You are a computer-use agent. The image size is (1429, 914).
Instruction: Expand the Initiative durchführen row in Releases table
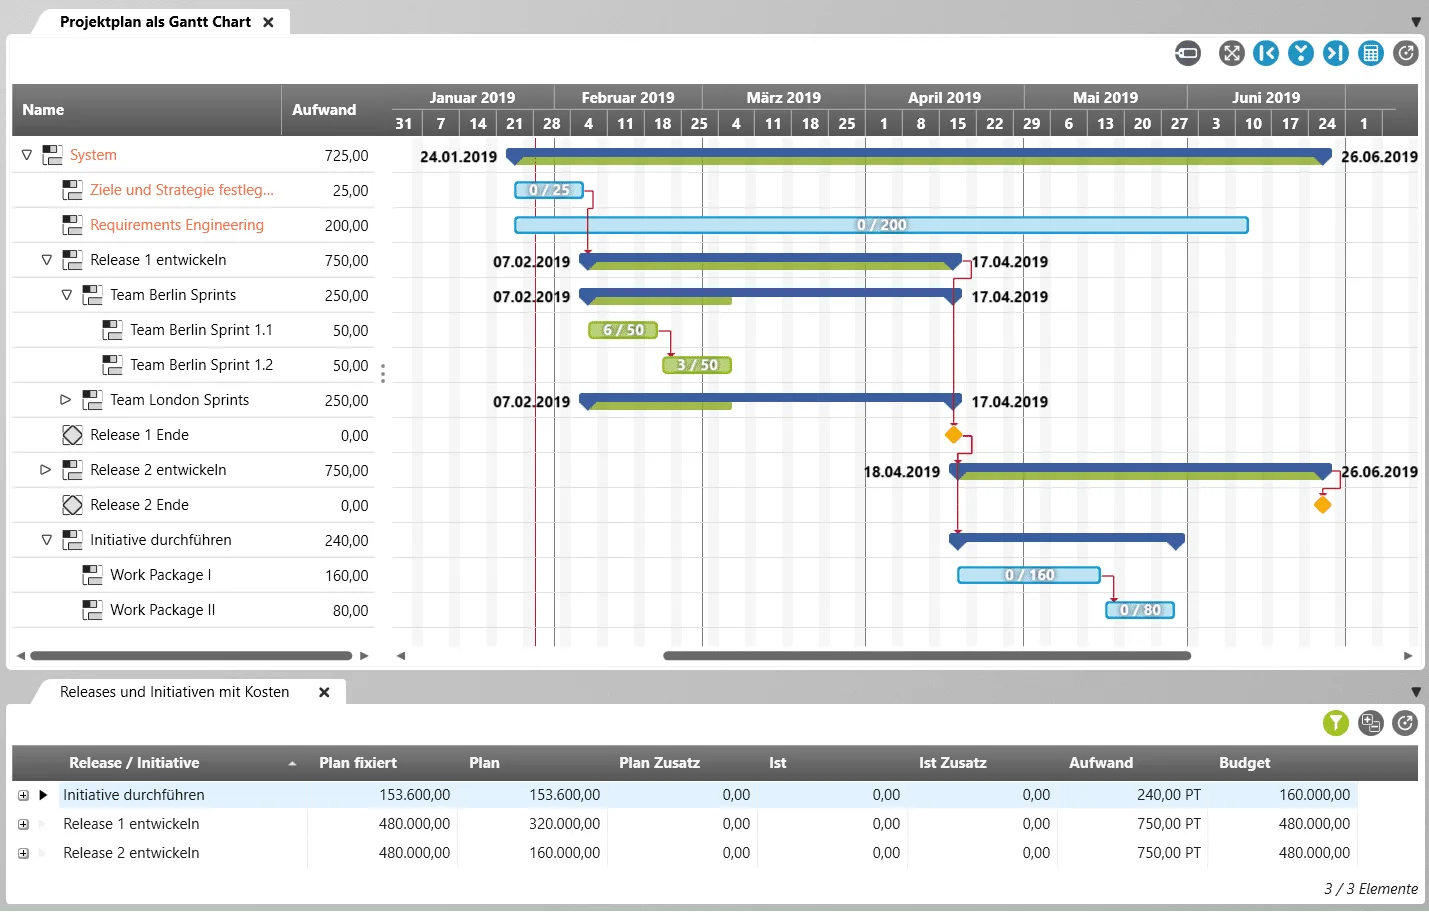pos(23,796)
